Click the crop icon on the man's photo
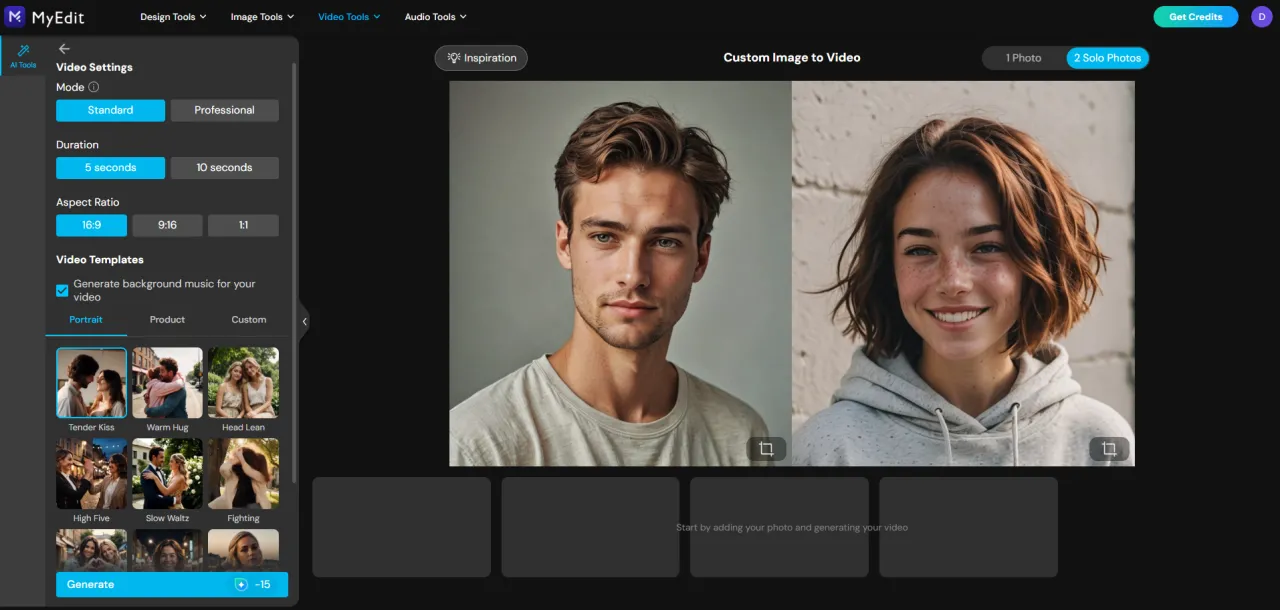The image size is (1280, 610). point(766,449)
